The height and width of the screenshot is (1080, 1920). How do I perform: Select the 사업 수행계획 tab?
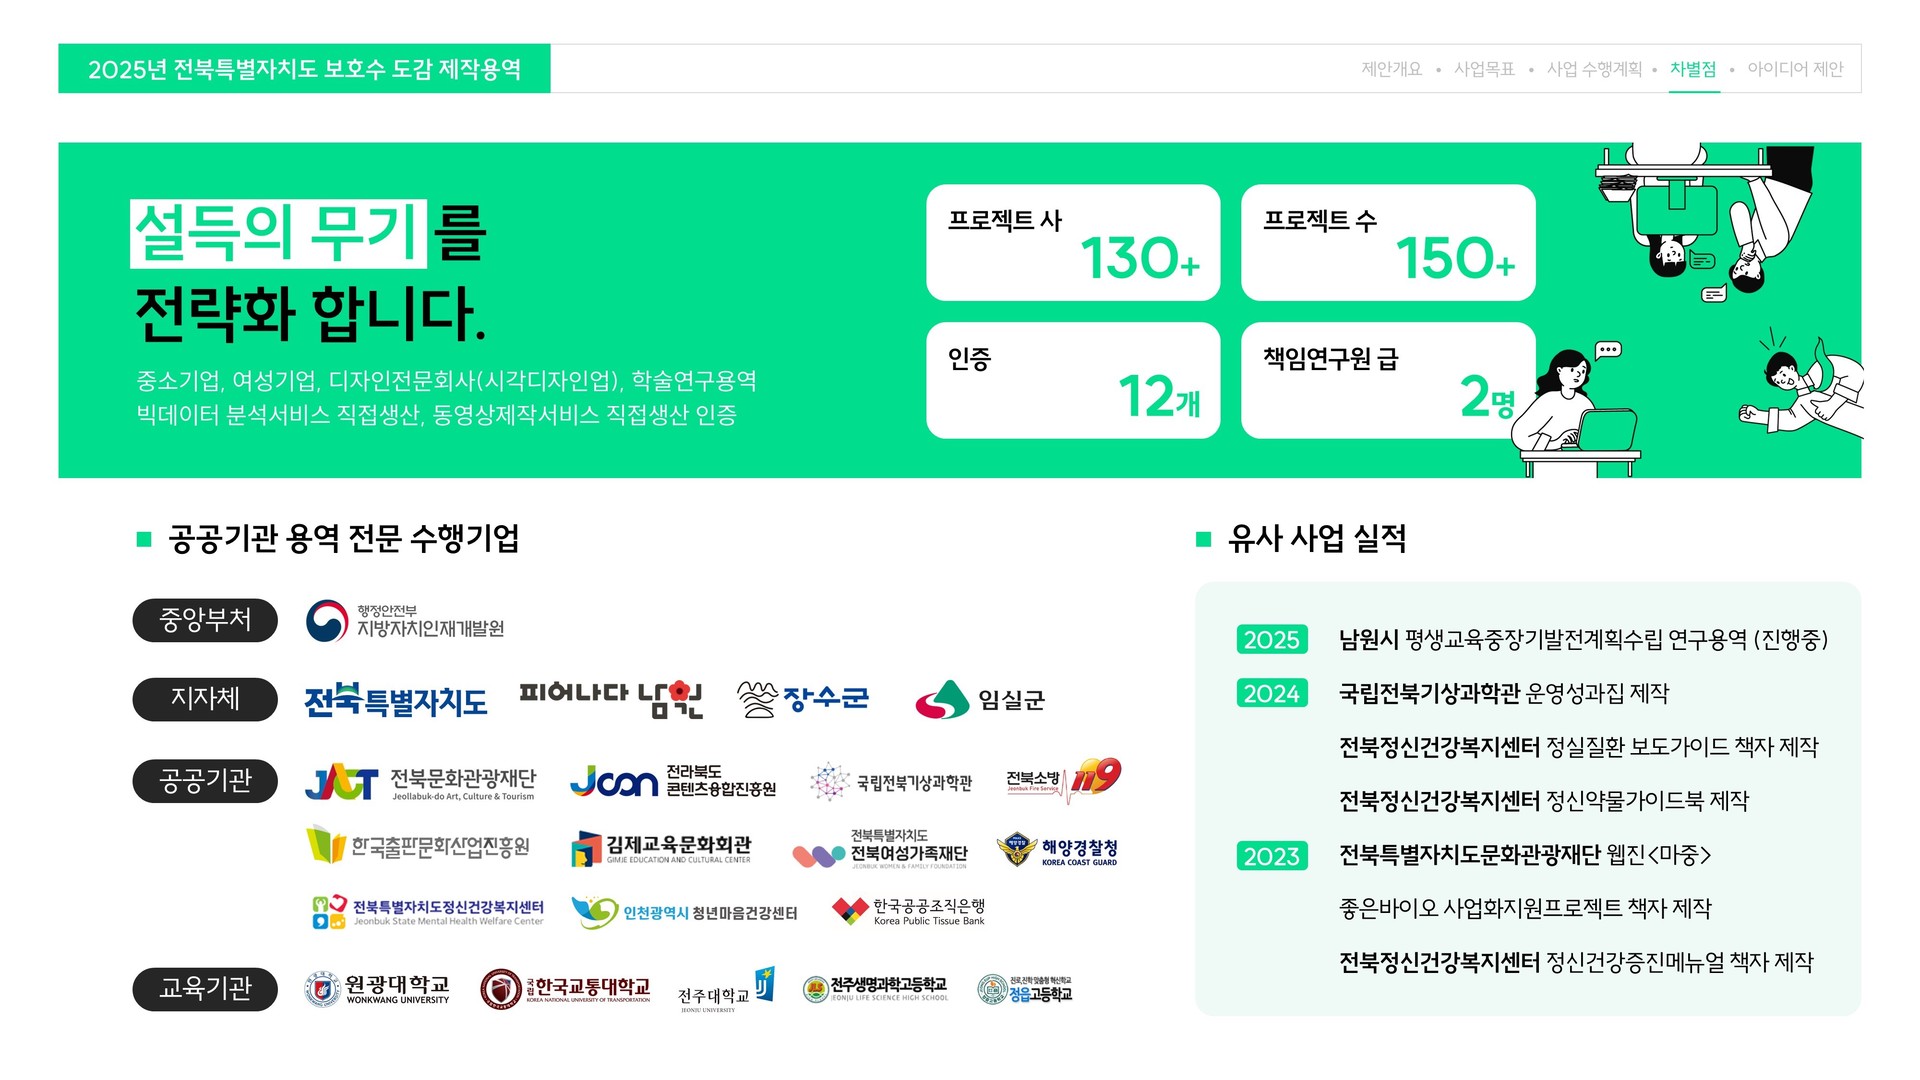coord(1594,69)
